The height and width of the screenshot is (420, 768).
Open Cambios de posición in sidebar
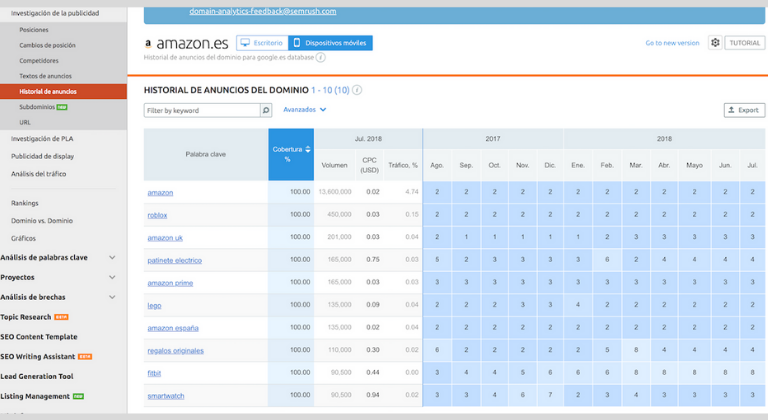[x=47, y=45]
